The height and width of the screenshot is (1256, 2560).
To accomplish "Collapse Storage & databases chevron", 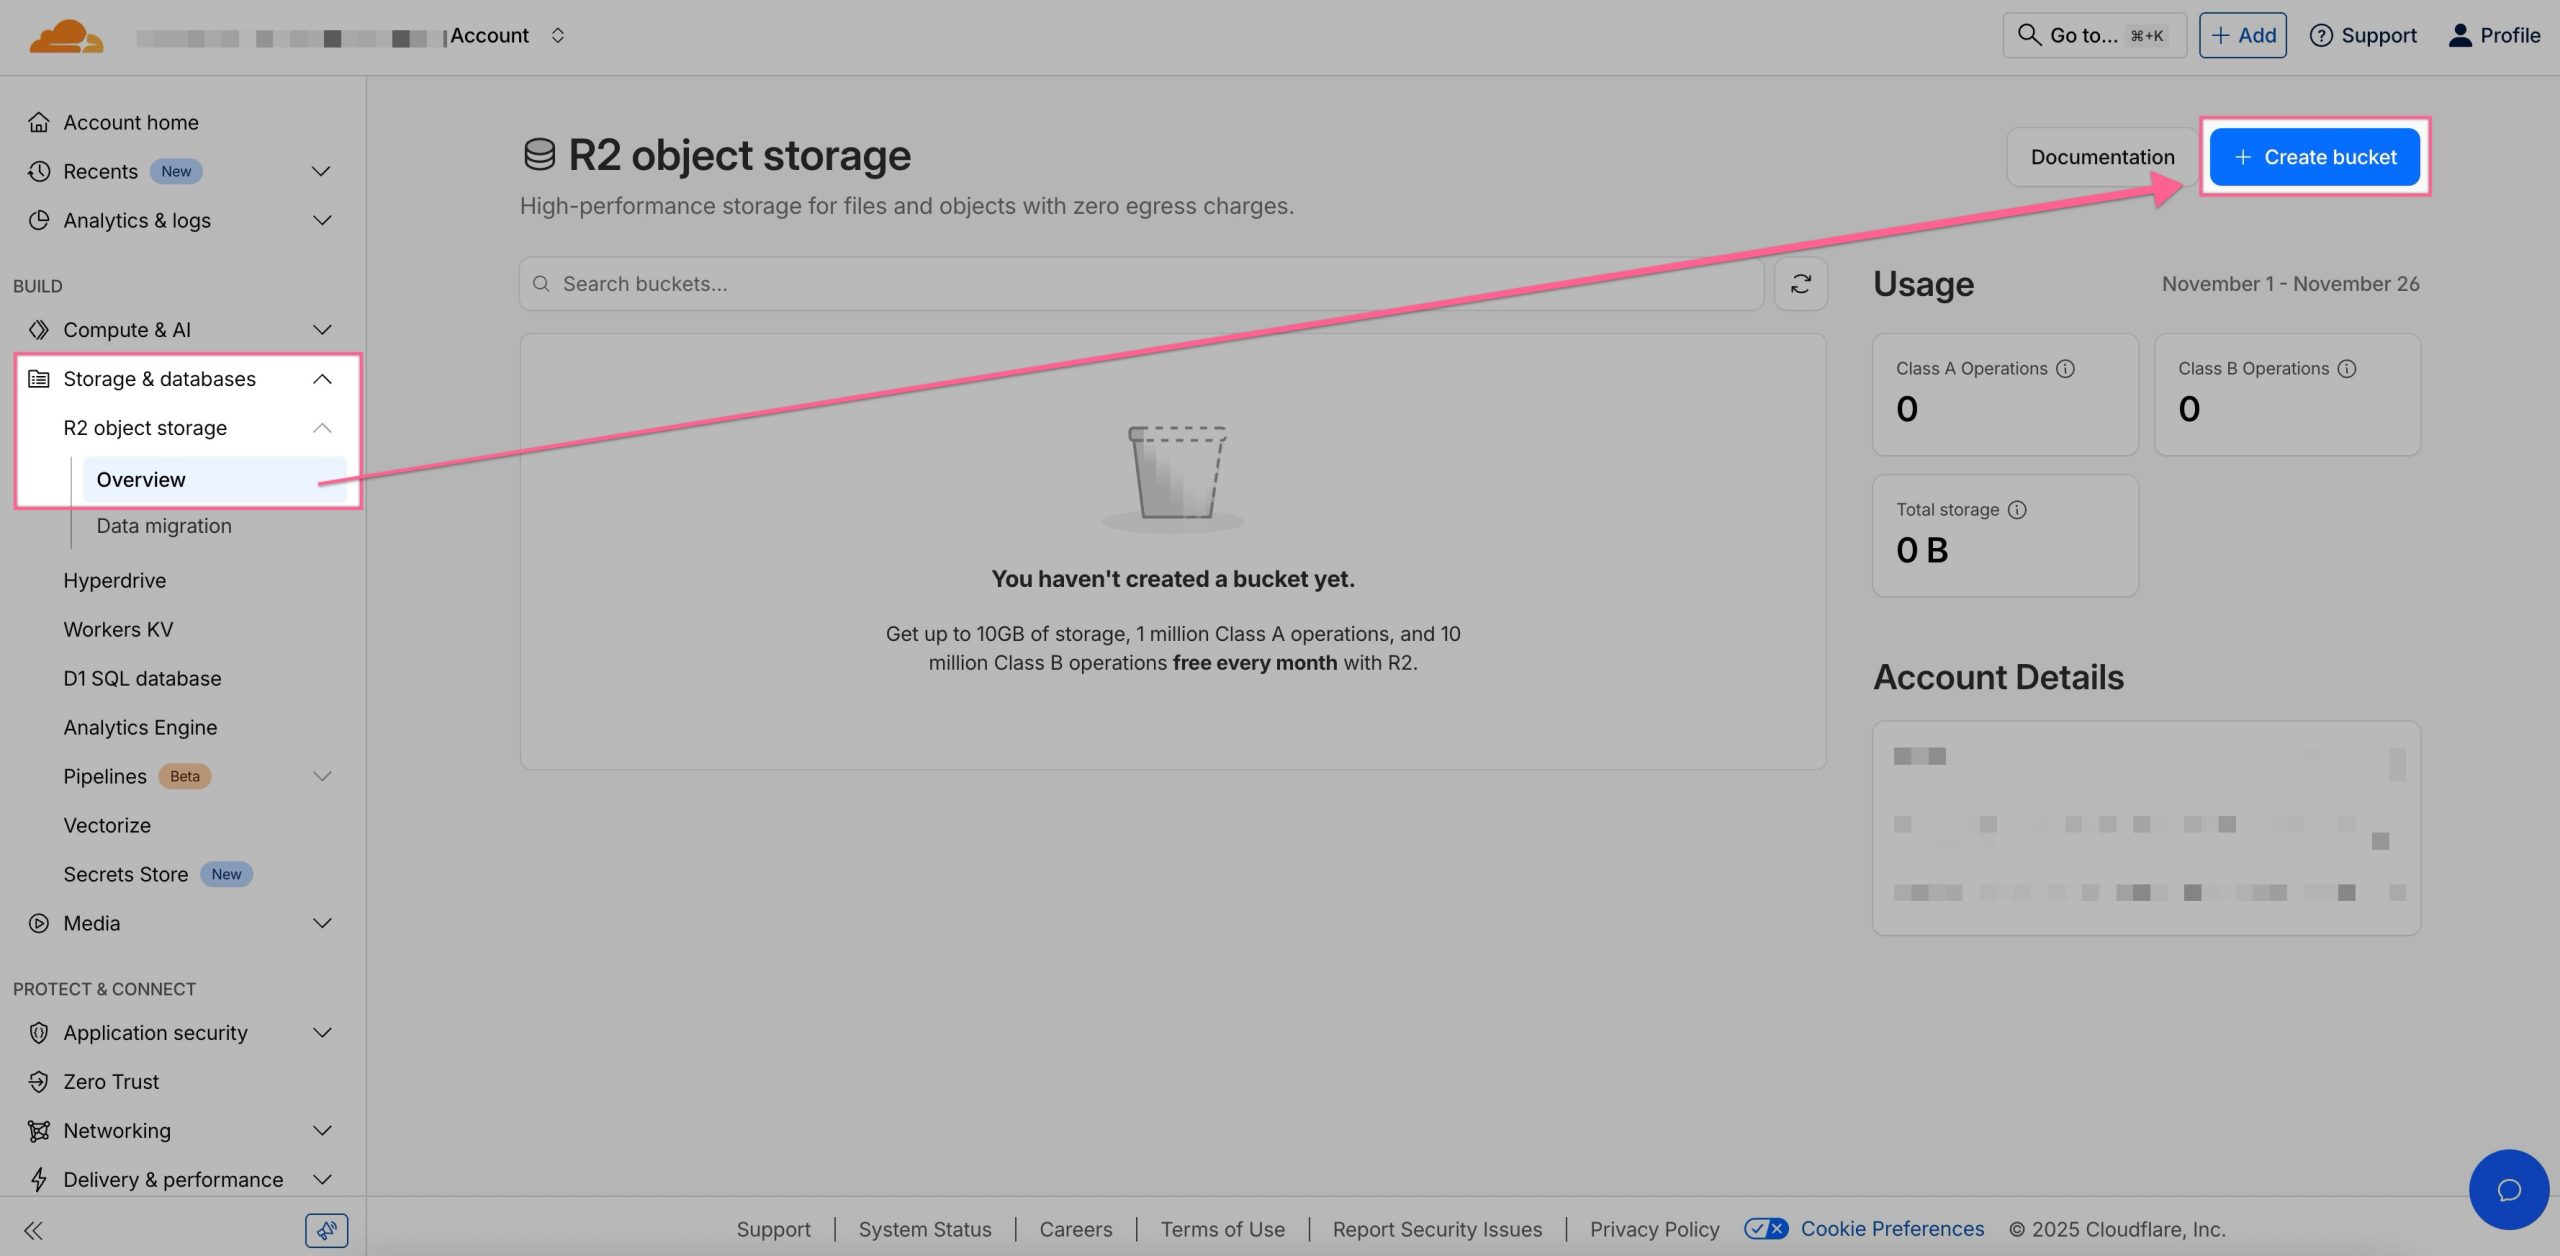I will (x=321, y=378).
